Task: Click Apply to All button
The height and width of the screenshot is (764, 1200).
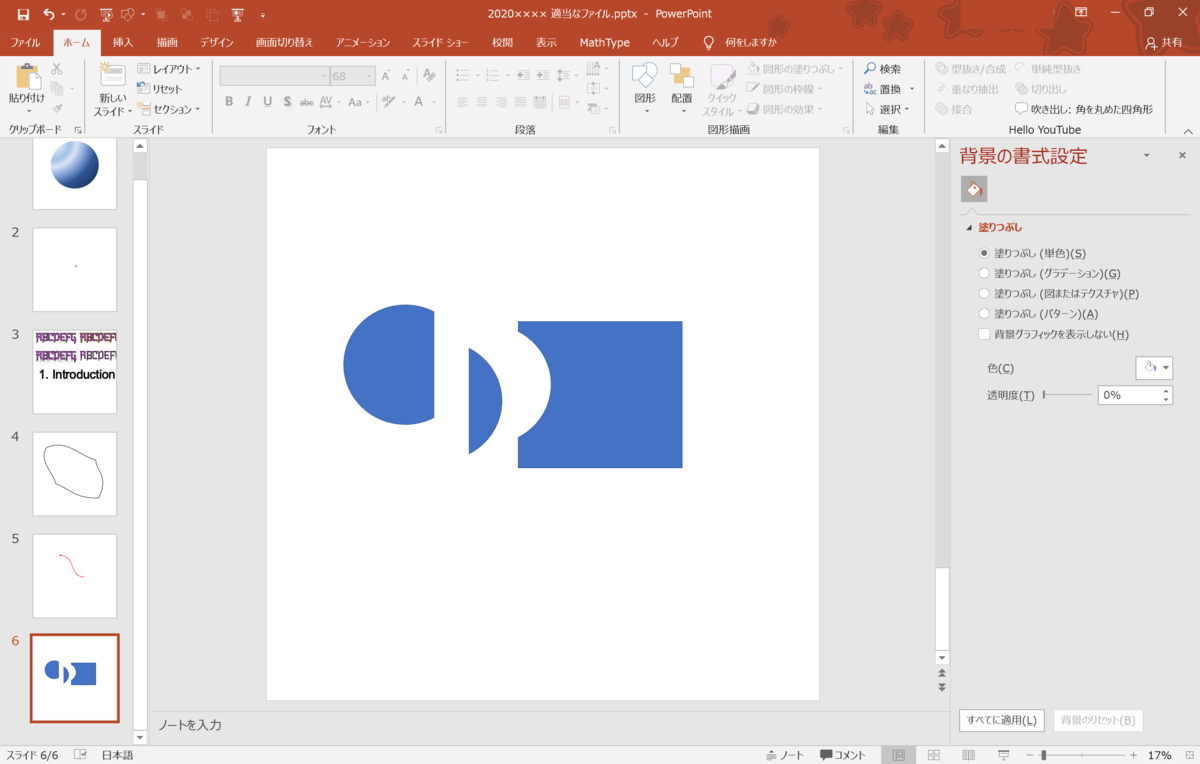Action: (1002, 720)
